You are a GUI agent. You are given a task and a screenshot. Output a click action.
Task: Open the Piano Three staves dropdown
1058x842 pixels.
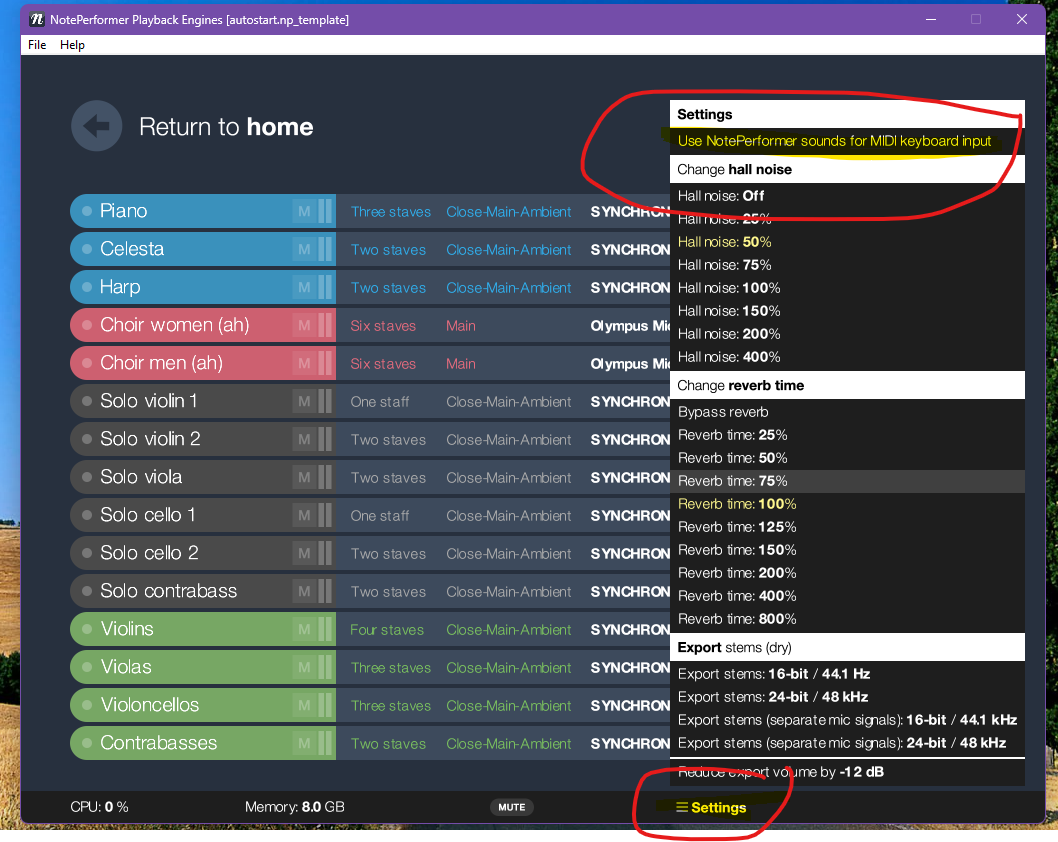click(391, 212)
